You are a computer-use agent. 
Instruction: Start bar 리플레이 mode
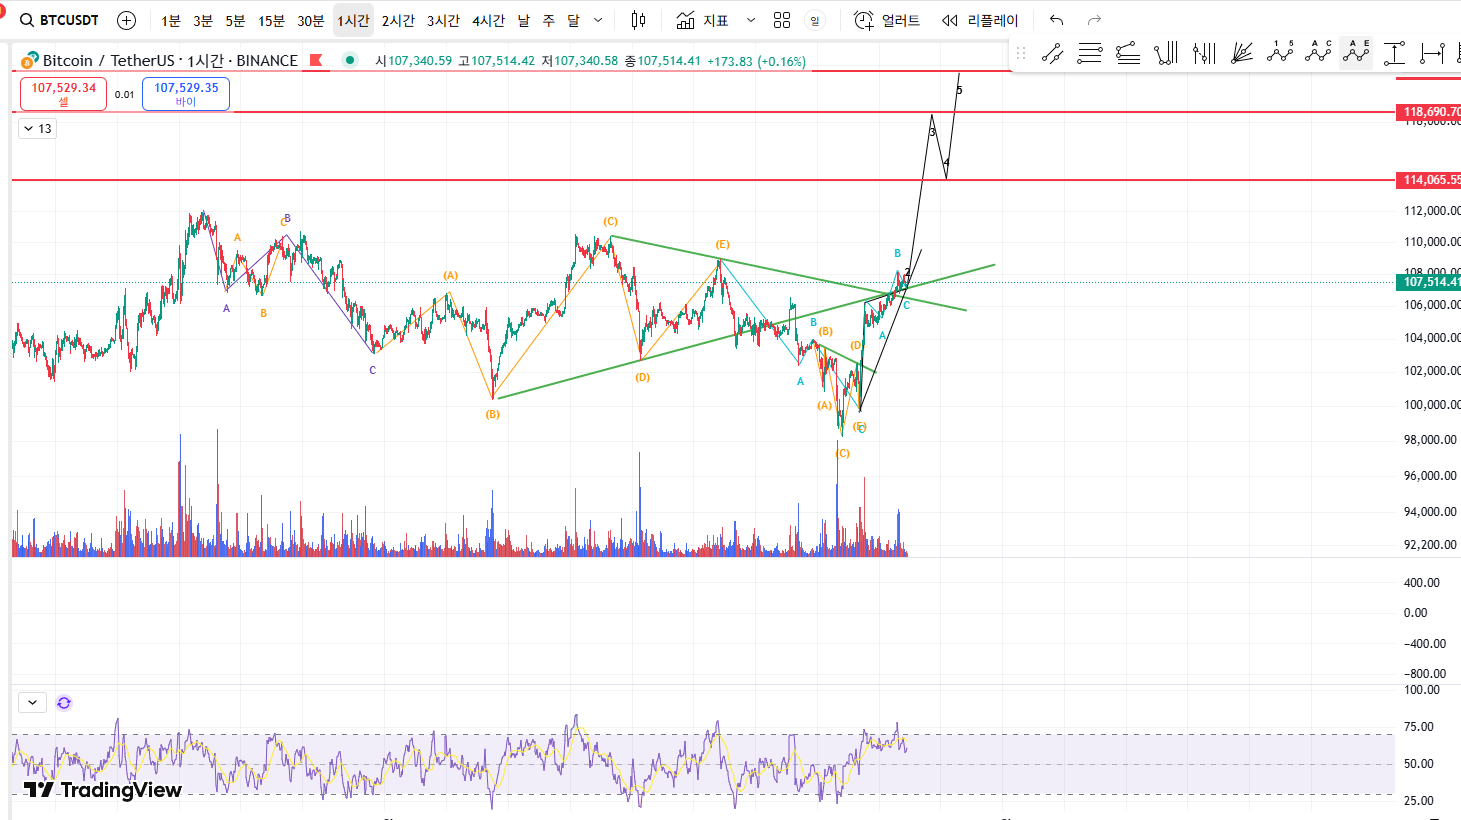tap(980, 20)
